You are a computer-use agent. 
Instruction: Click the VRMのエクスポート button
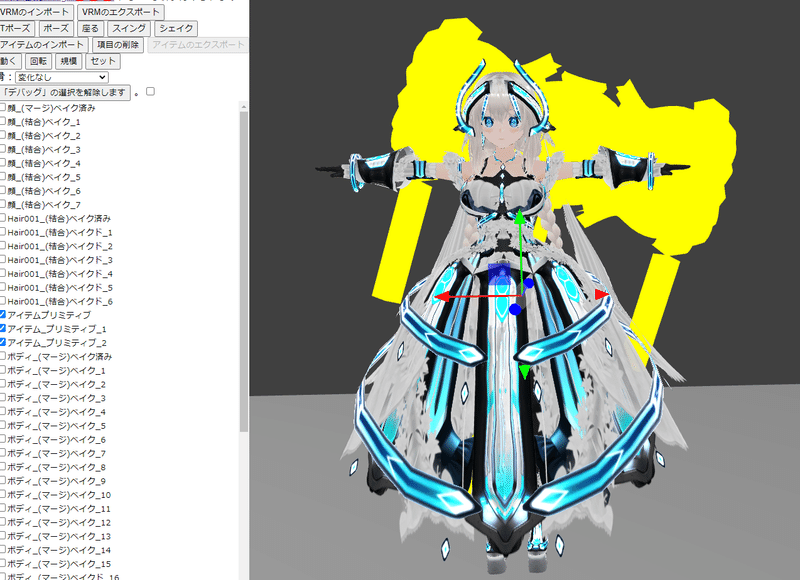pyautogui.click(x=121, y=12)
